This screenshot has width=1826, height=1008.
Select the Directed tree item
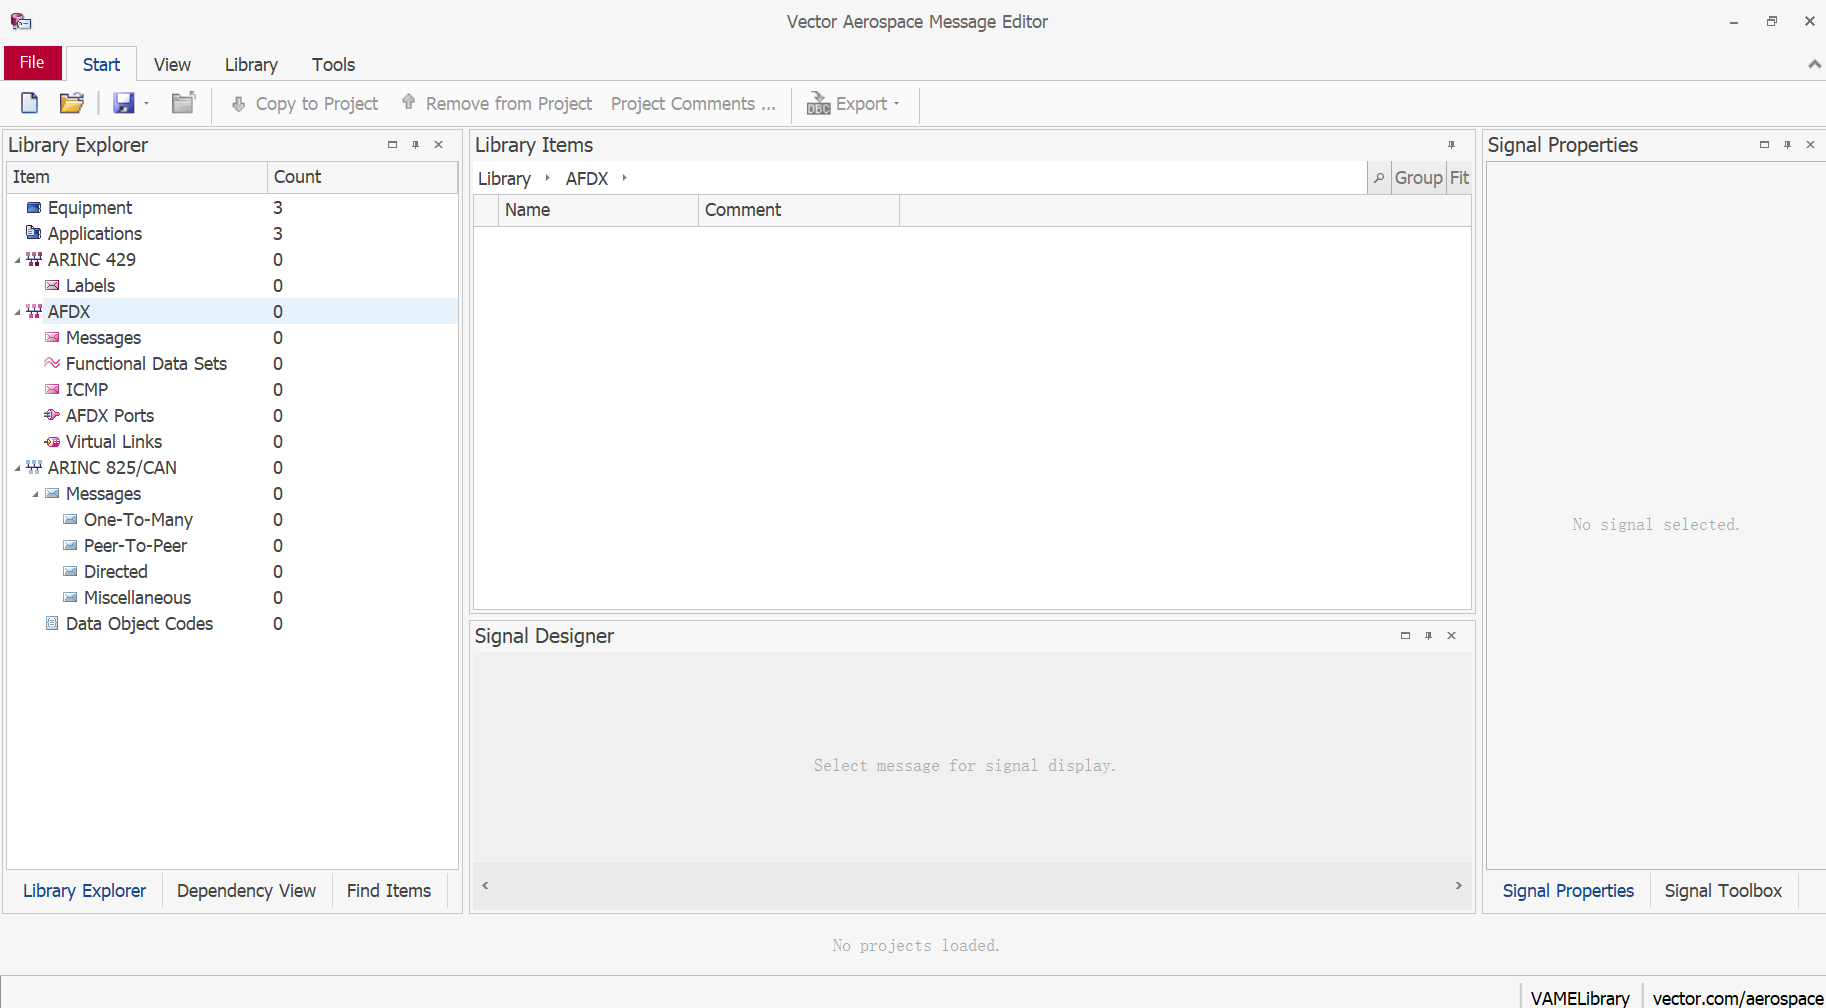[x=116, y=571]
